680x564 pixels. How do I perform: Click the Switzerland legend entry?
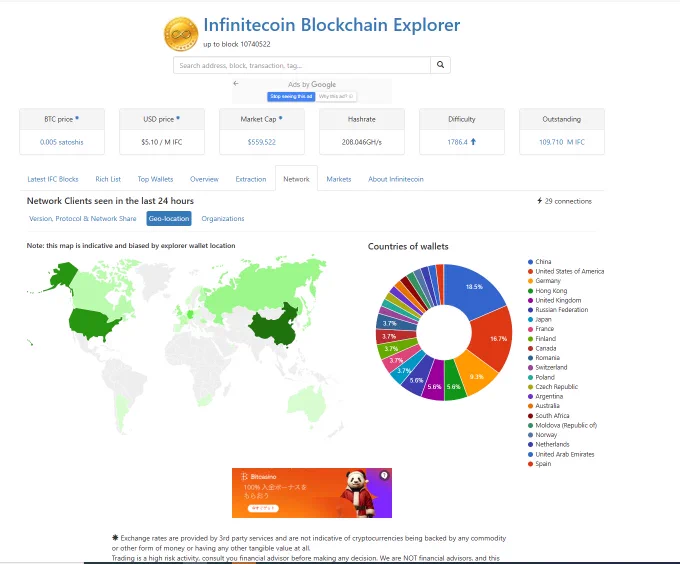pos(547,368)
